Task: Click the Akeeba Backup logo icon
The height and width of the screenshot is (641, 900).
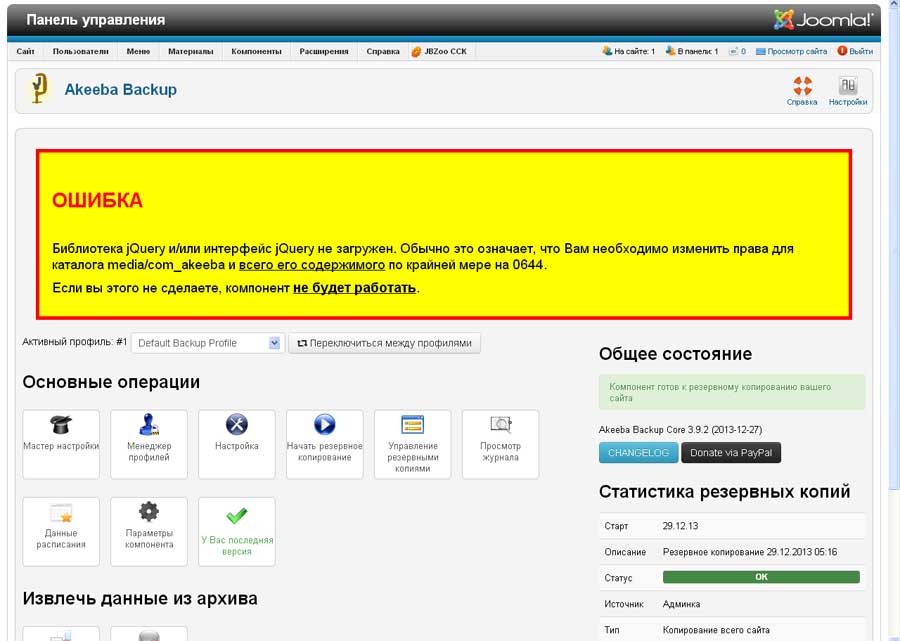Action: [39, 89]
